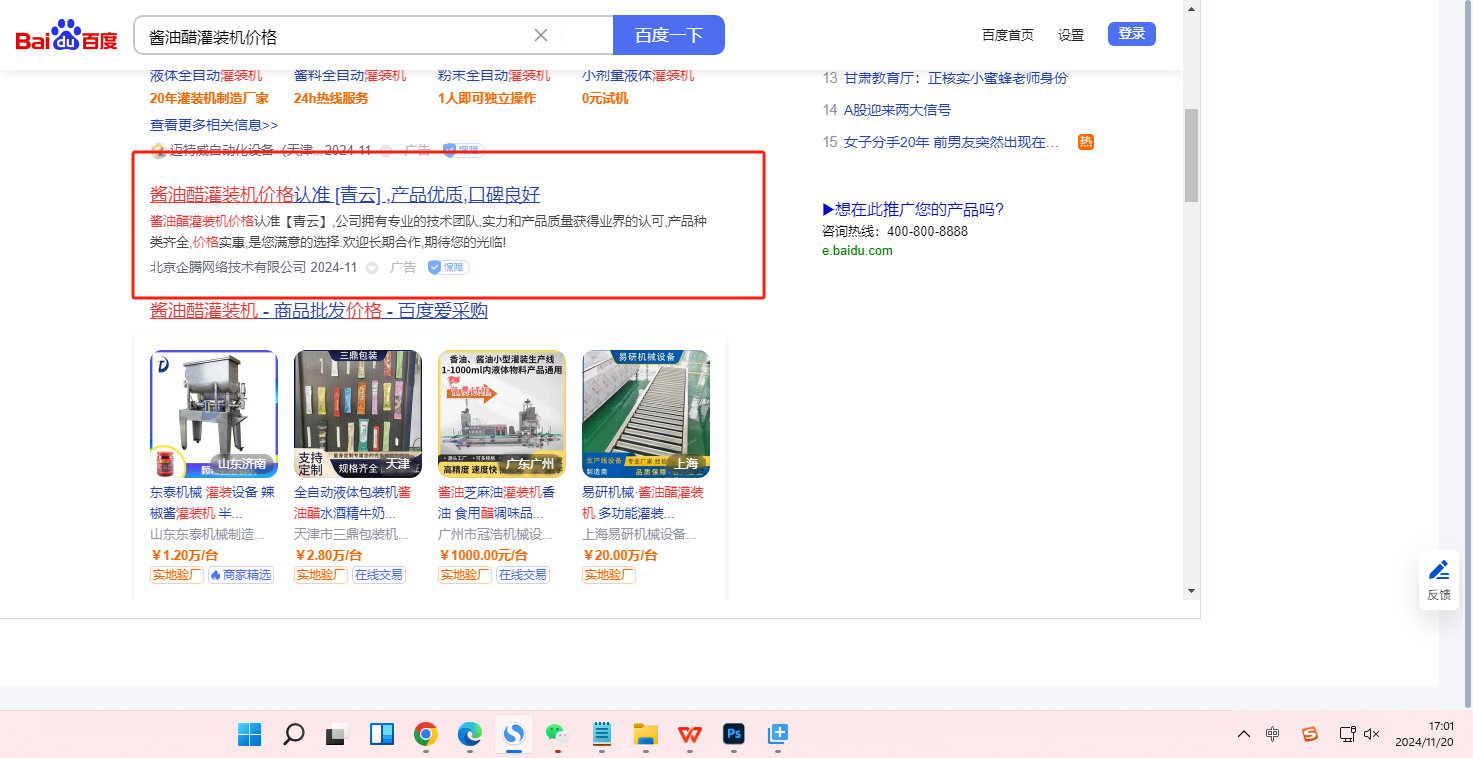Click the 24h热线服务 link
The height and width of the screenshot is (758, 1473).
331,98
